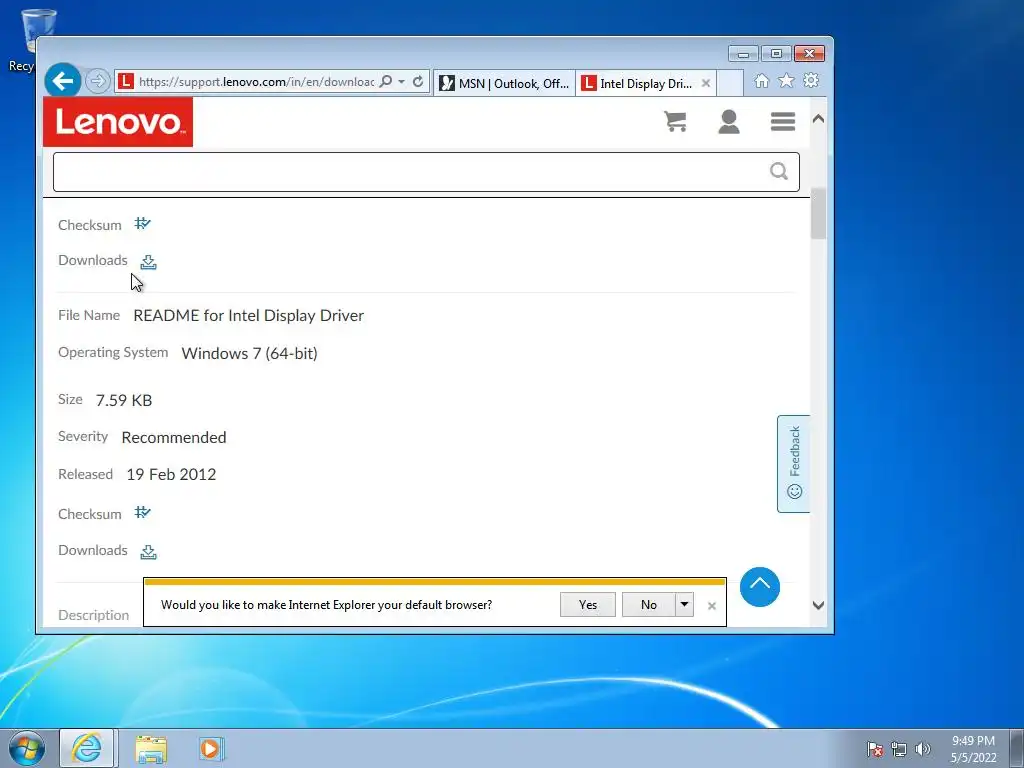Go back with the browser back arrow
The height and width of the screenshot is (768, 1024).
[x=63, y=81]
